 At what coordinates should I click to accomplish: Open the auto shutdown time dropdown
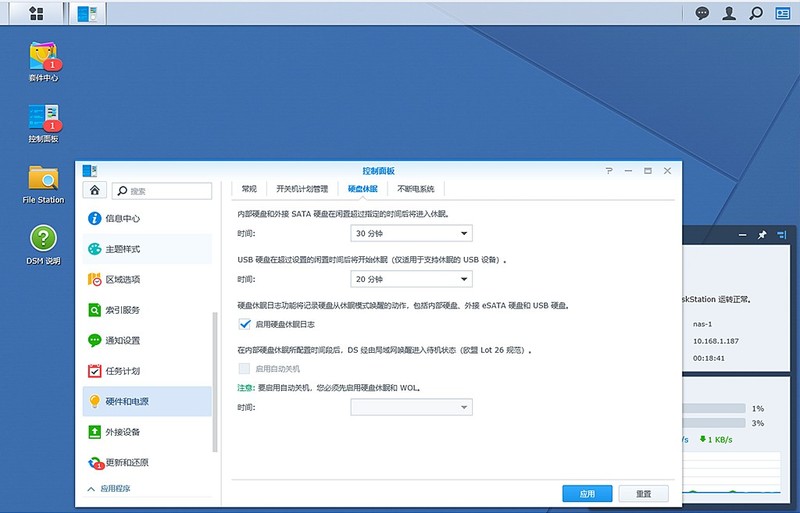coord(411,407)
